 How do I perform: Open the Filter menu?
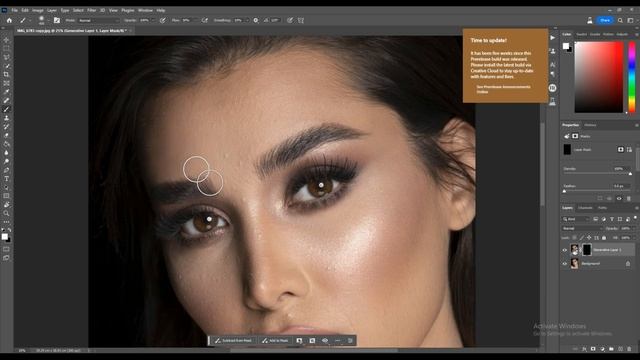(x=91, y=10)
